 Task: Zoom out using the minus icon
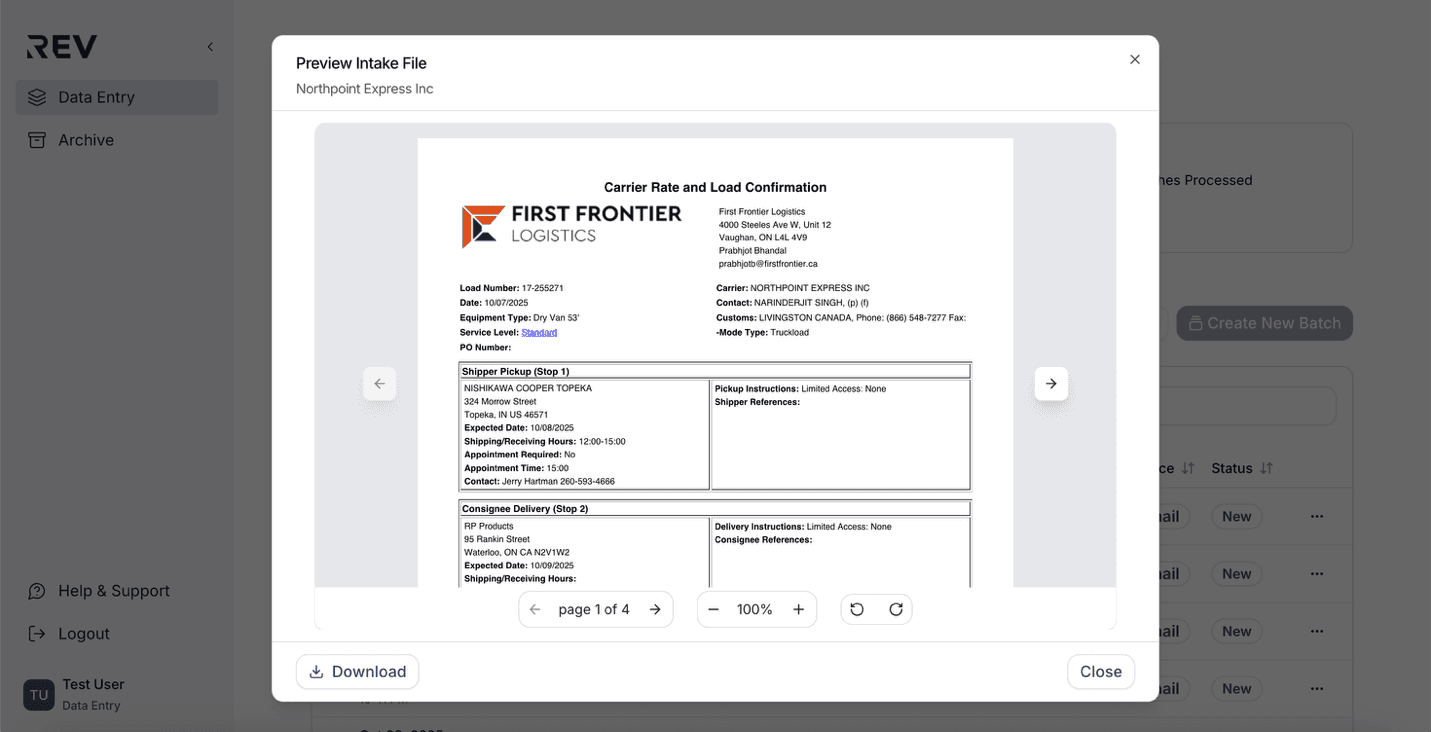pos(714,608)
